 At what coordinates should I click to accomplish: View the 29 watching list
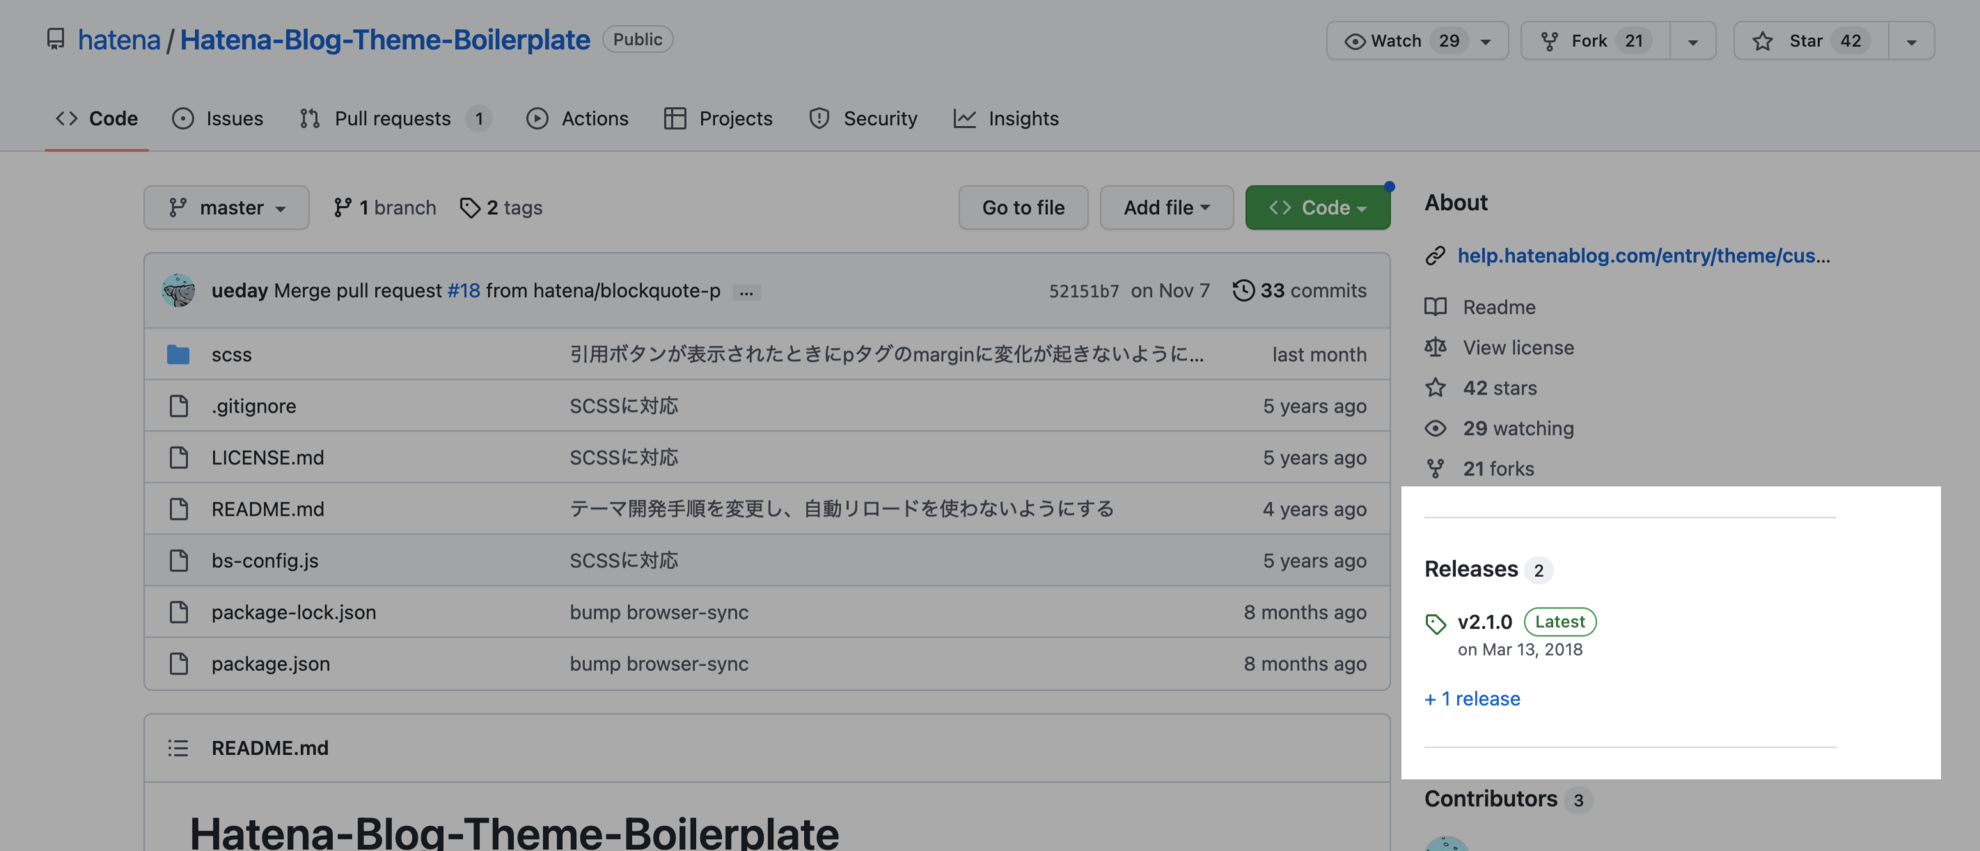coord(1517,428)
